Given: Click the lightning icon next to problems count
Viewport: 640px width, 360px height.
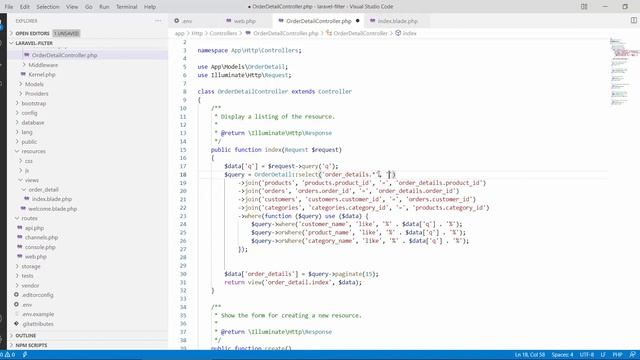Looking at the screenshot, I should (x=25, y=355).
